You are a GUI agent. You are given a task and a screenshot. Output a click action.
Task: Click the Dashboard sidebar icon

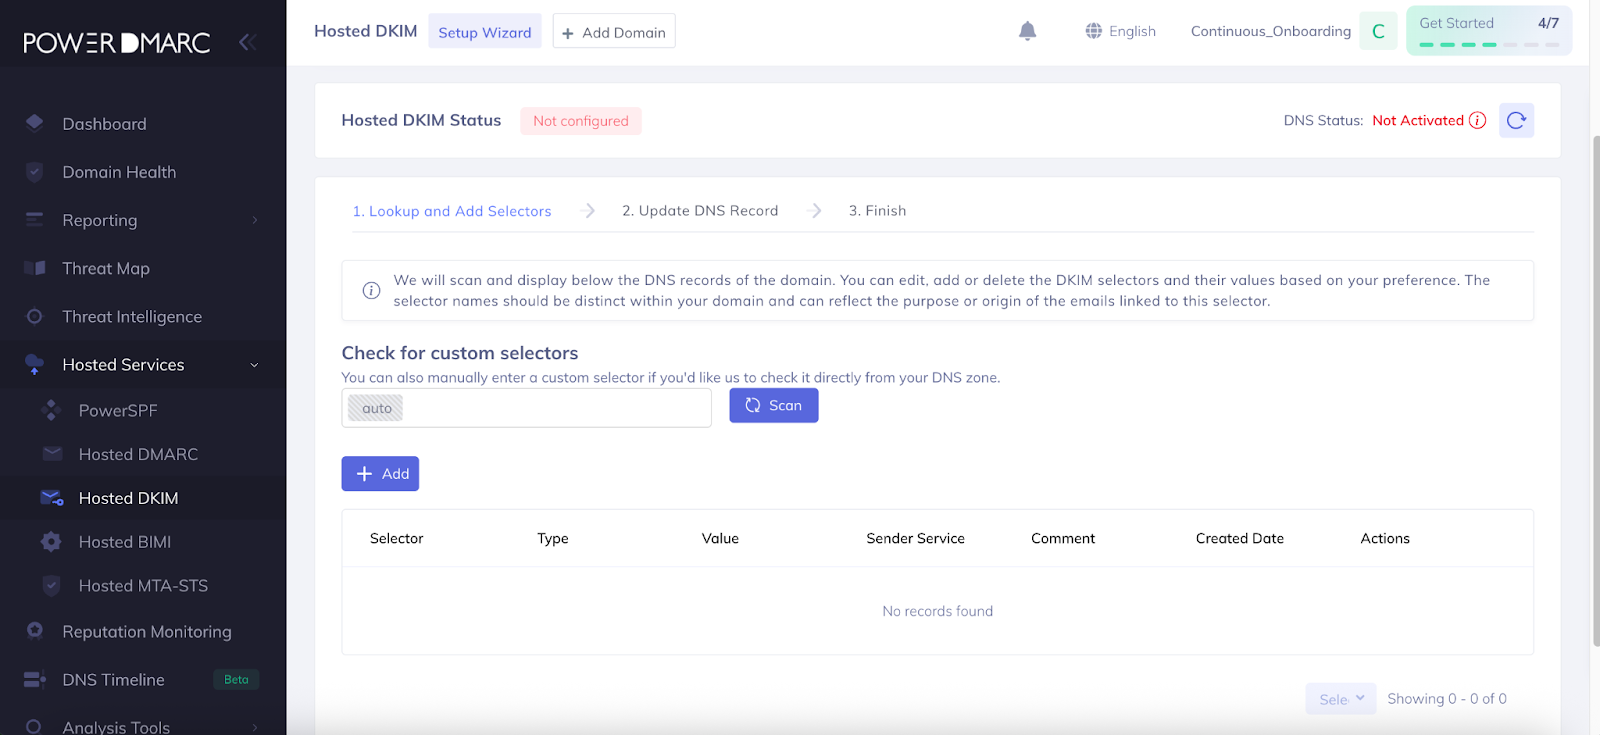point(35,123)
